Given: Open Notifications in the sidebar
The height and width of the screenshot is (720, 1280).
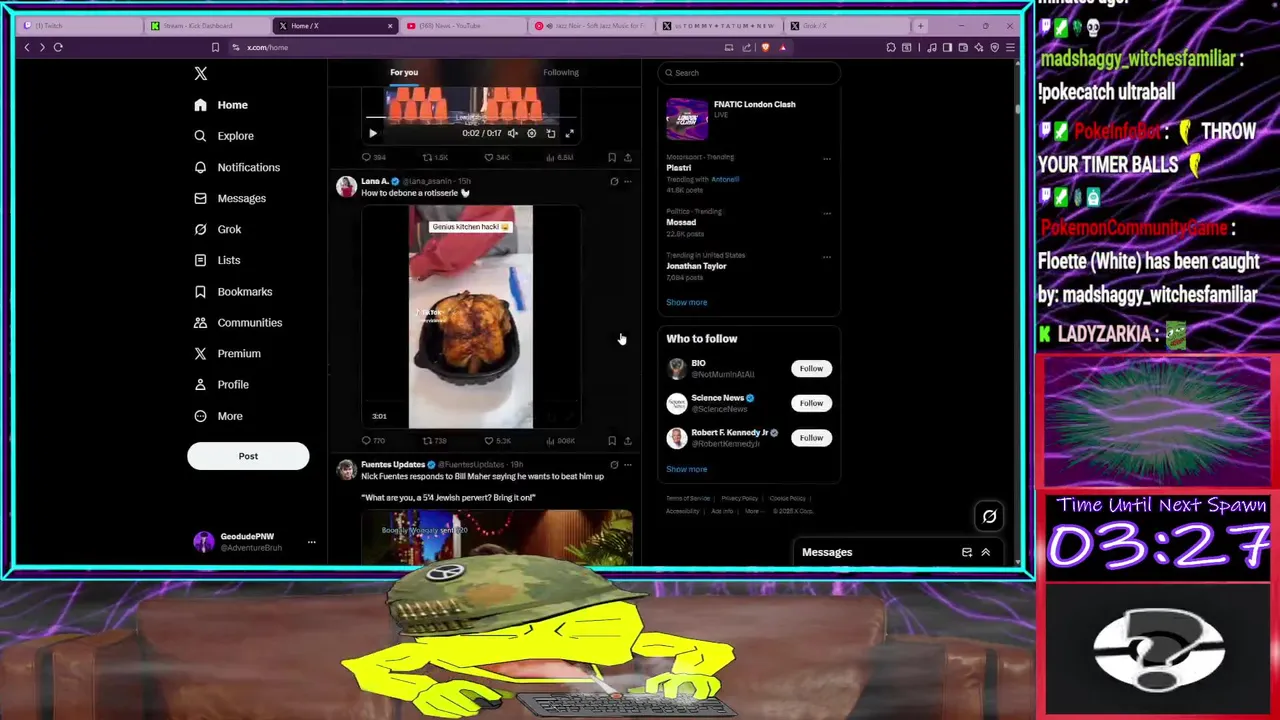Looking at the screenshot, I should click(237, 167).
